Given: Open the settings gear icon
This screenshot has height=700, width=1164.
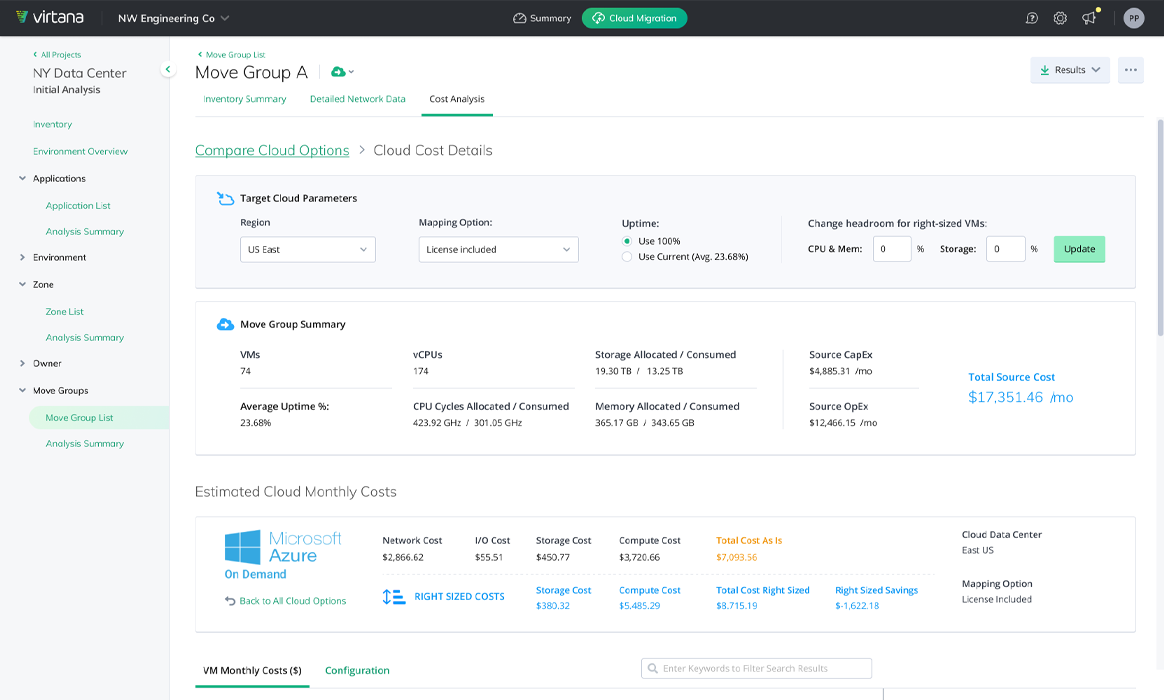Looking at the screenshot, I should pos(1060,18).
